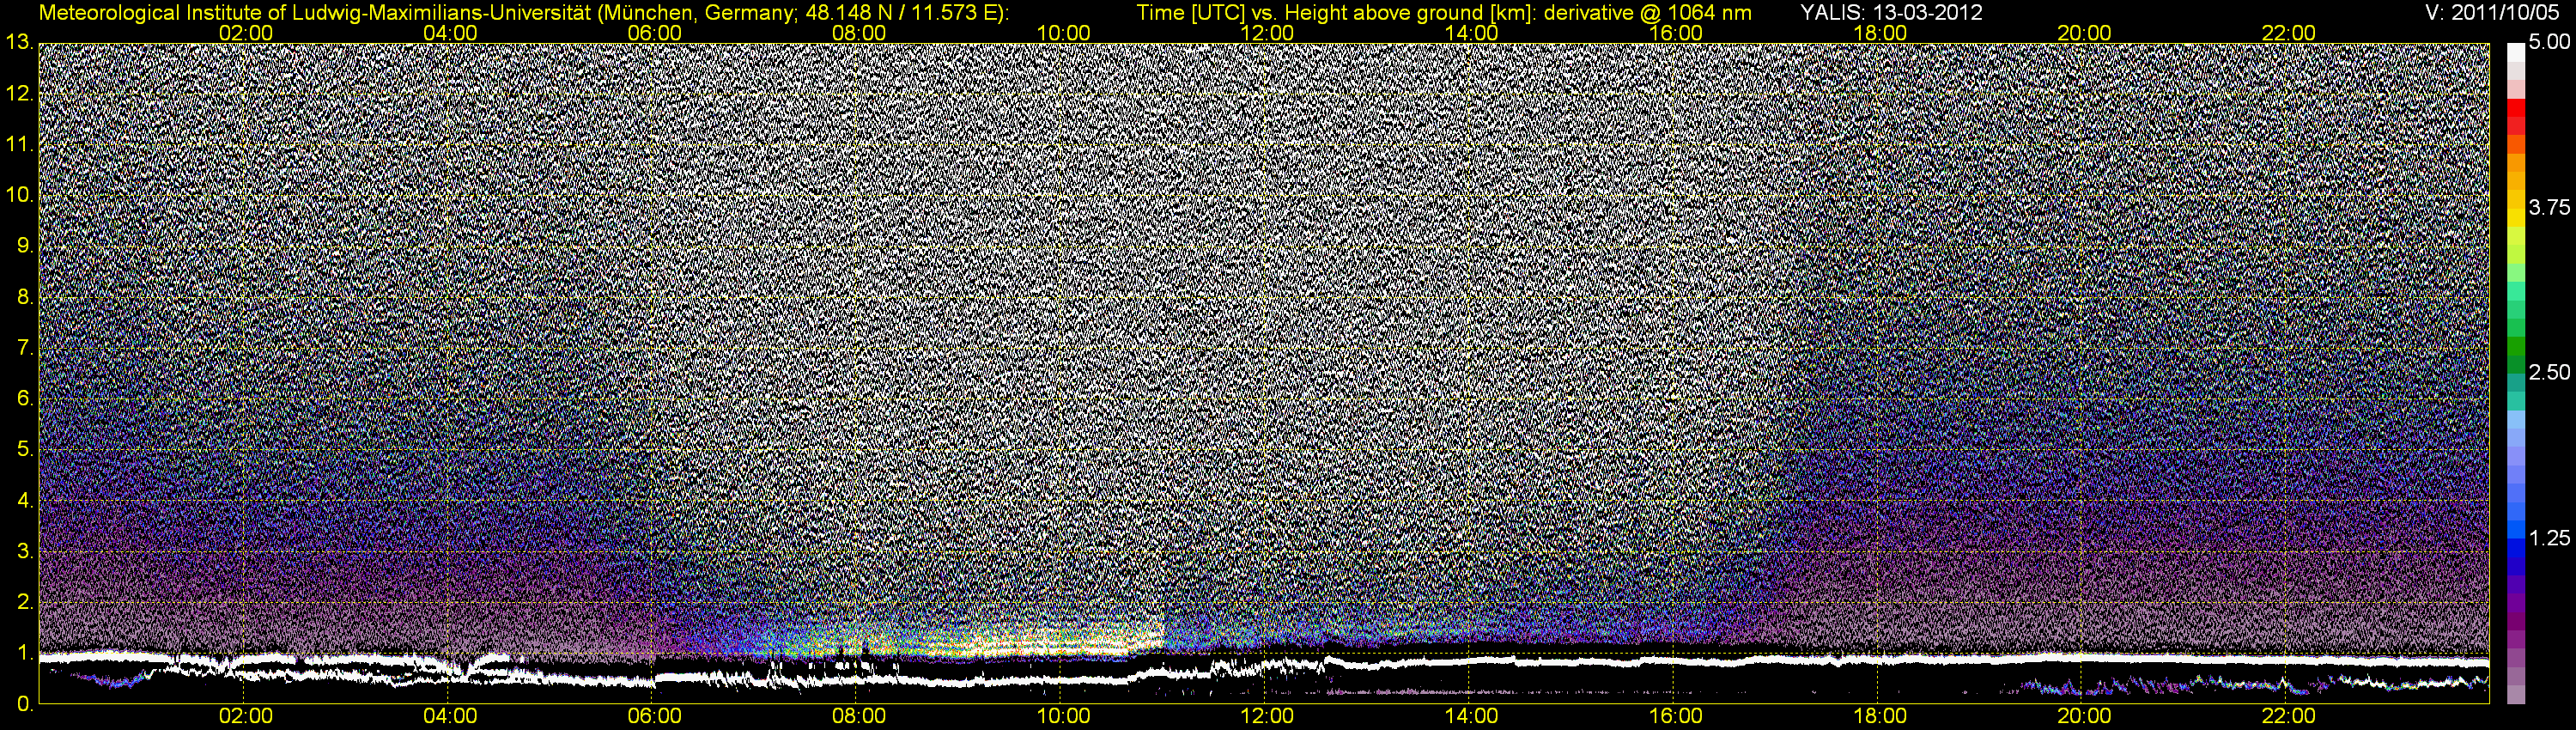Click the 14:00 label on the bottom time axis
Screen dimensions: 2576x730
click(x=1472, y=716)
